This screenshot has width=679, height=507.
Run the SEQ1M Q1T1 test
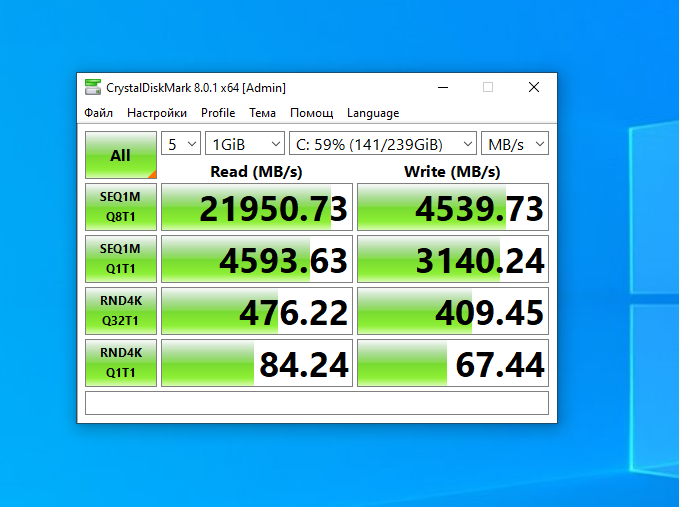pos(121,259)
